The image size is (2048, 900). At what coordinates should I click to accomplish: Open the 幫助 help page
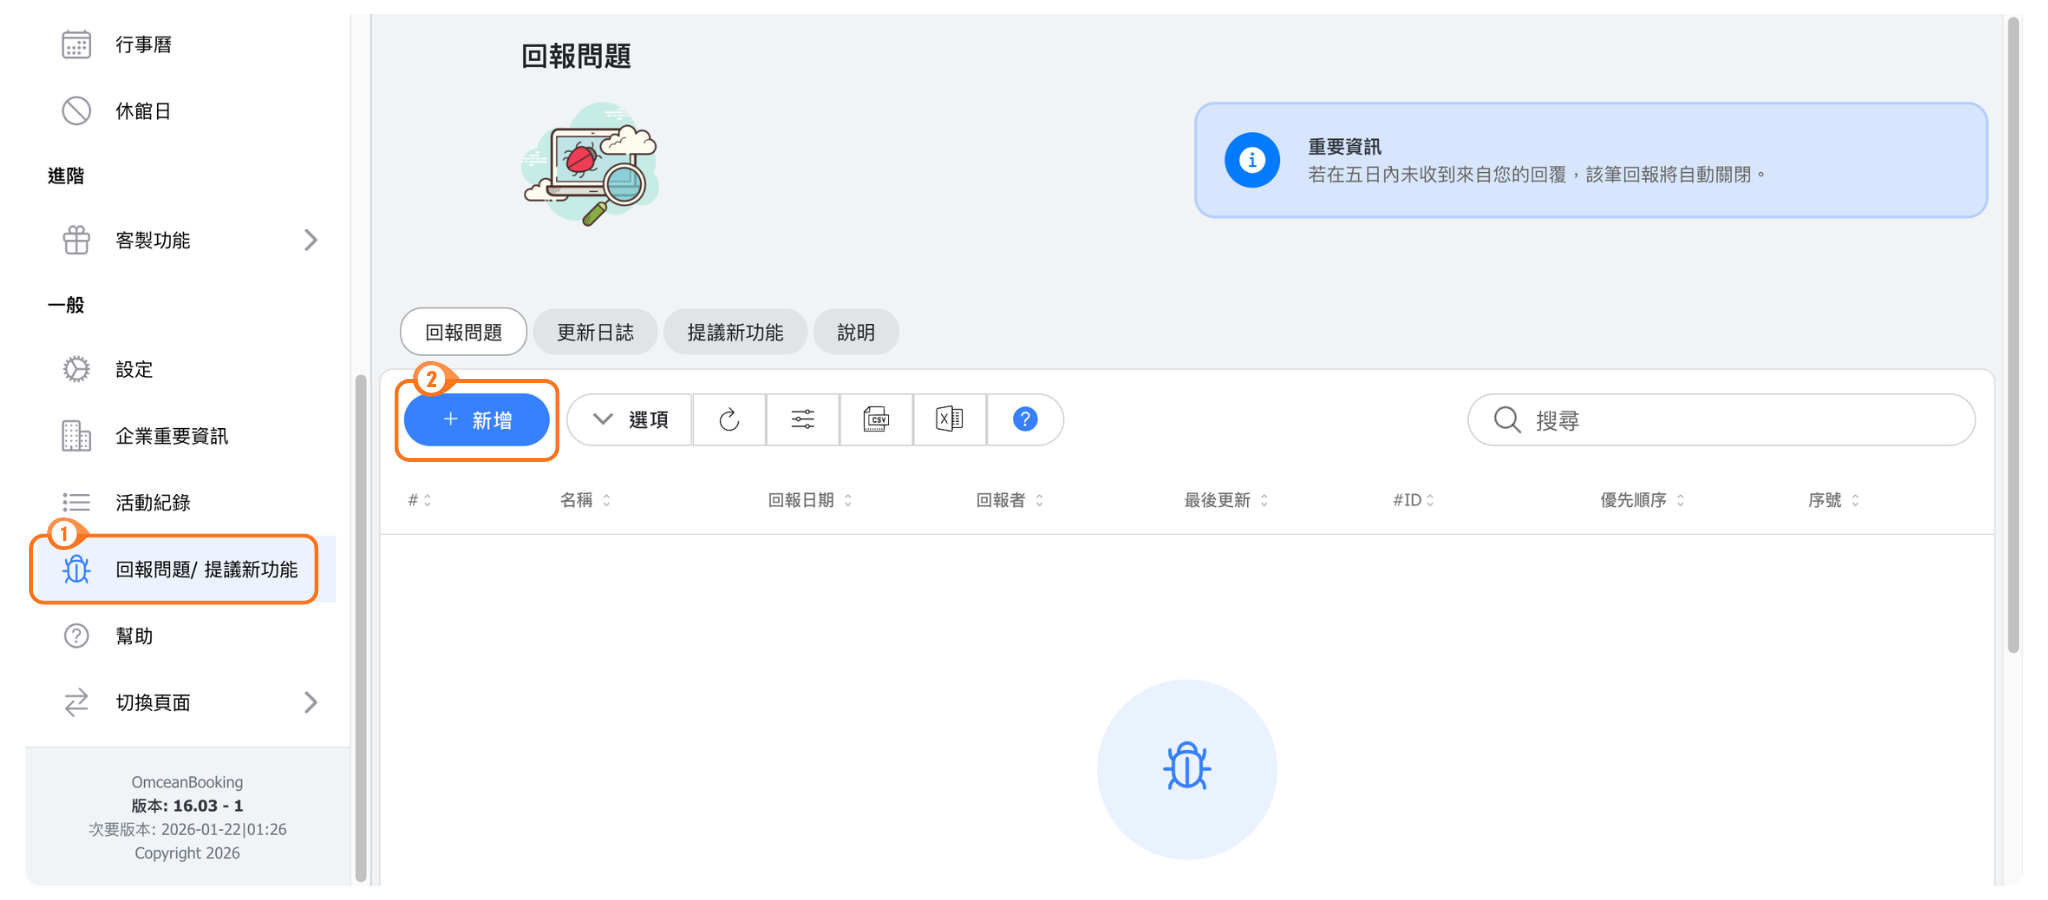(134, 636)
